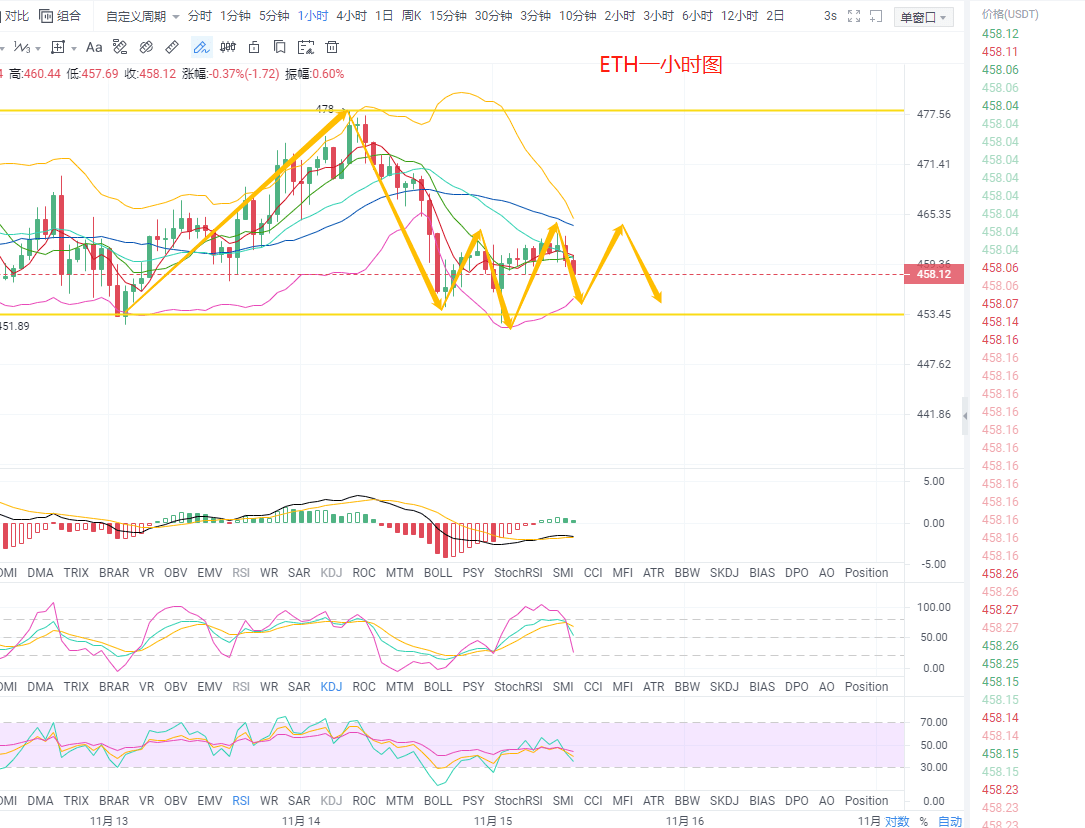Screen dimensions: 1085x828
Task: Select the 2小时 timeframe
Action: pyautogui.click(x=619, y=16)
